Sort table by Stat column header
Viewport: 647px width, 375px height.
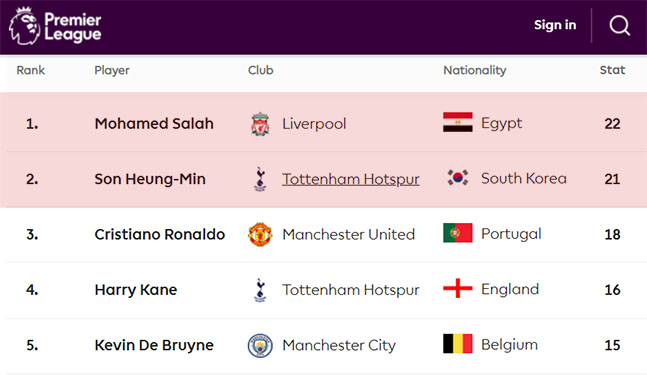(612, 70)
